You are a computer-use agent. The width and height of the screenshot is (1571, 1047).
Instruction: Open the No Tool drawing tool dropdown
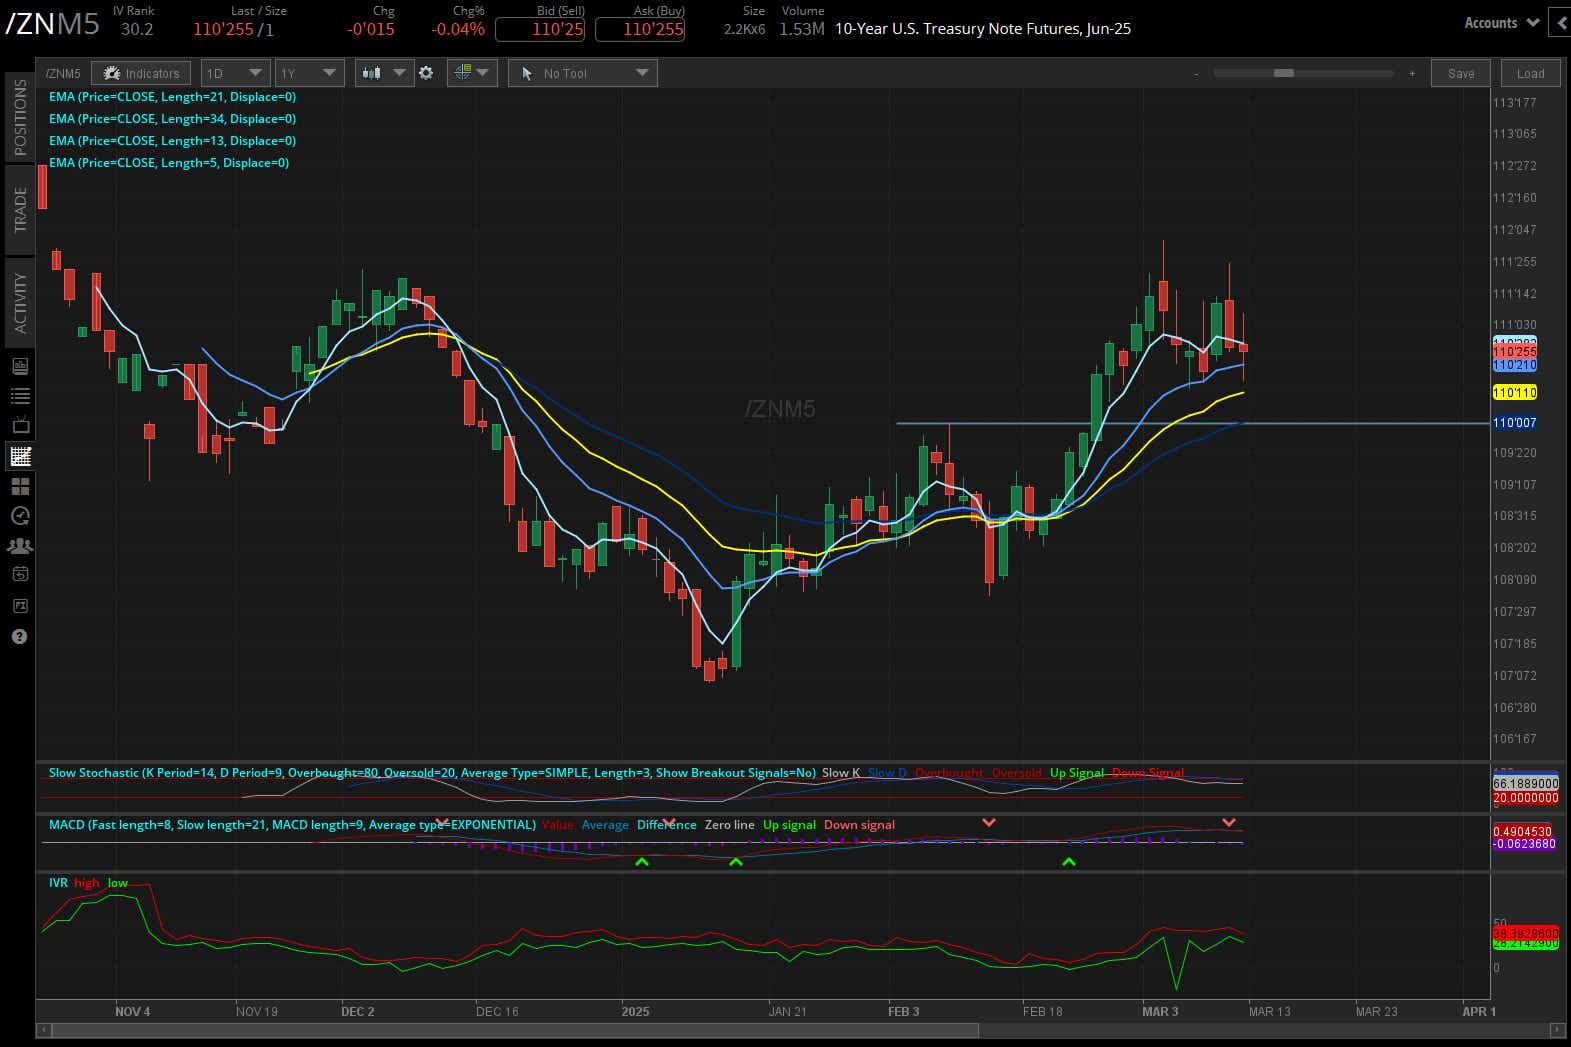pos(583,73)
